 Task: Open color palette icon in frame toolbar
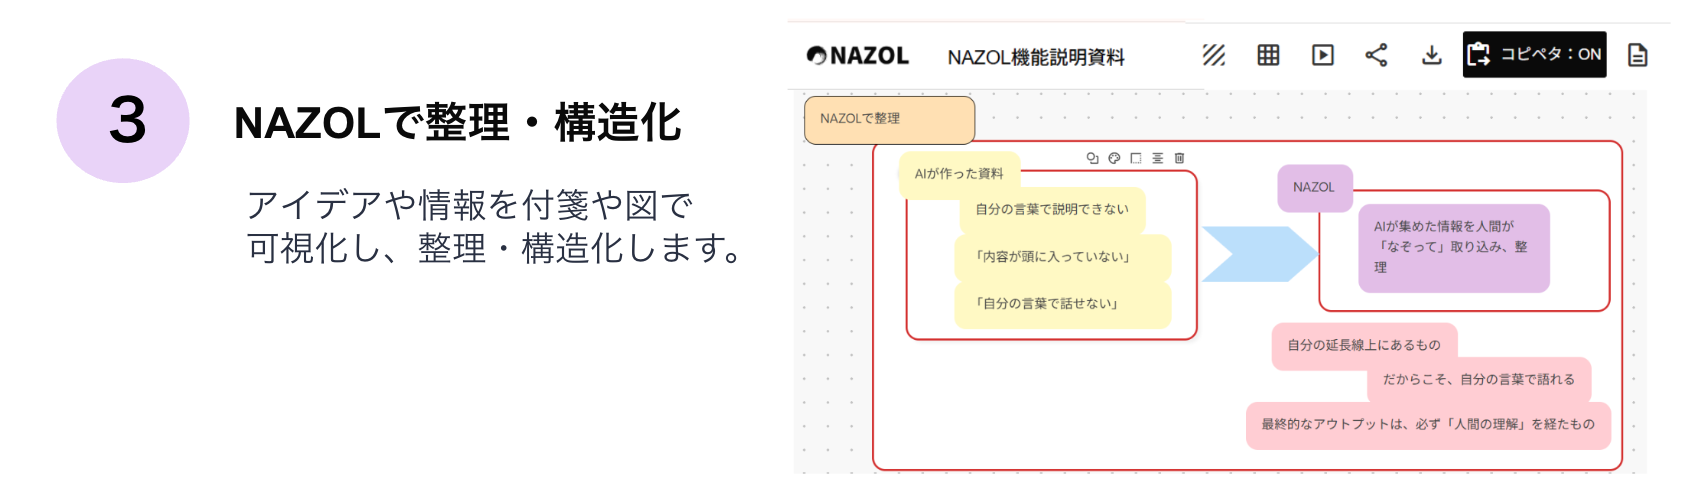point(1114,158)
